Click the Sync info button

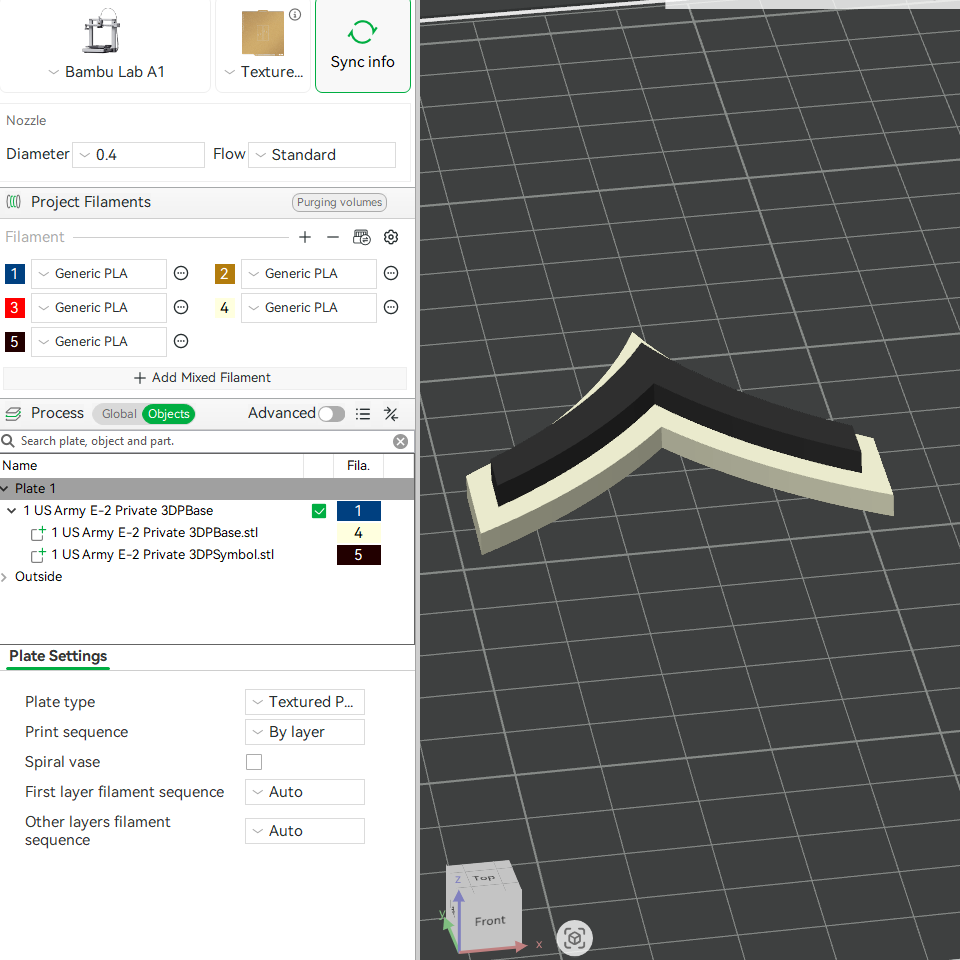click(x=362, y=46)
